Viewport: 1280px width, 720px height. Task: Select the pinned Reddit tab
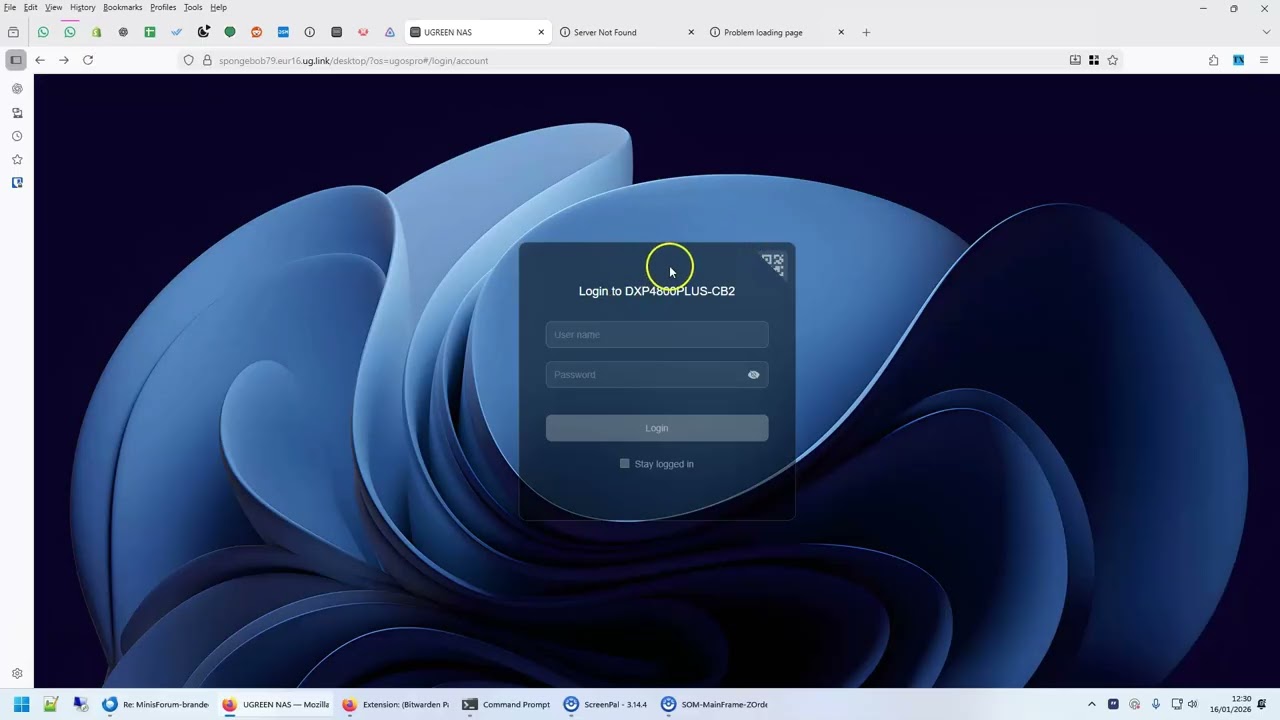pyautogui.click(x=256, y=32)
